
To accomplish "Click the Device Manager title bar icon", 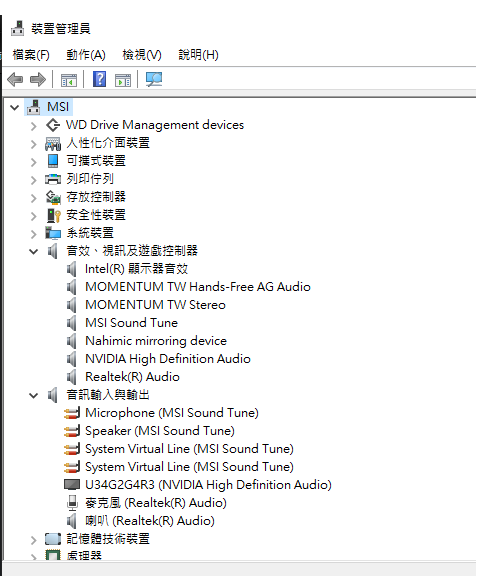I will (x=17, y=28).
